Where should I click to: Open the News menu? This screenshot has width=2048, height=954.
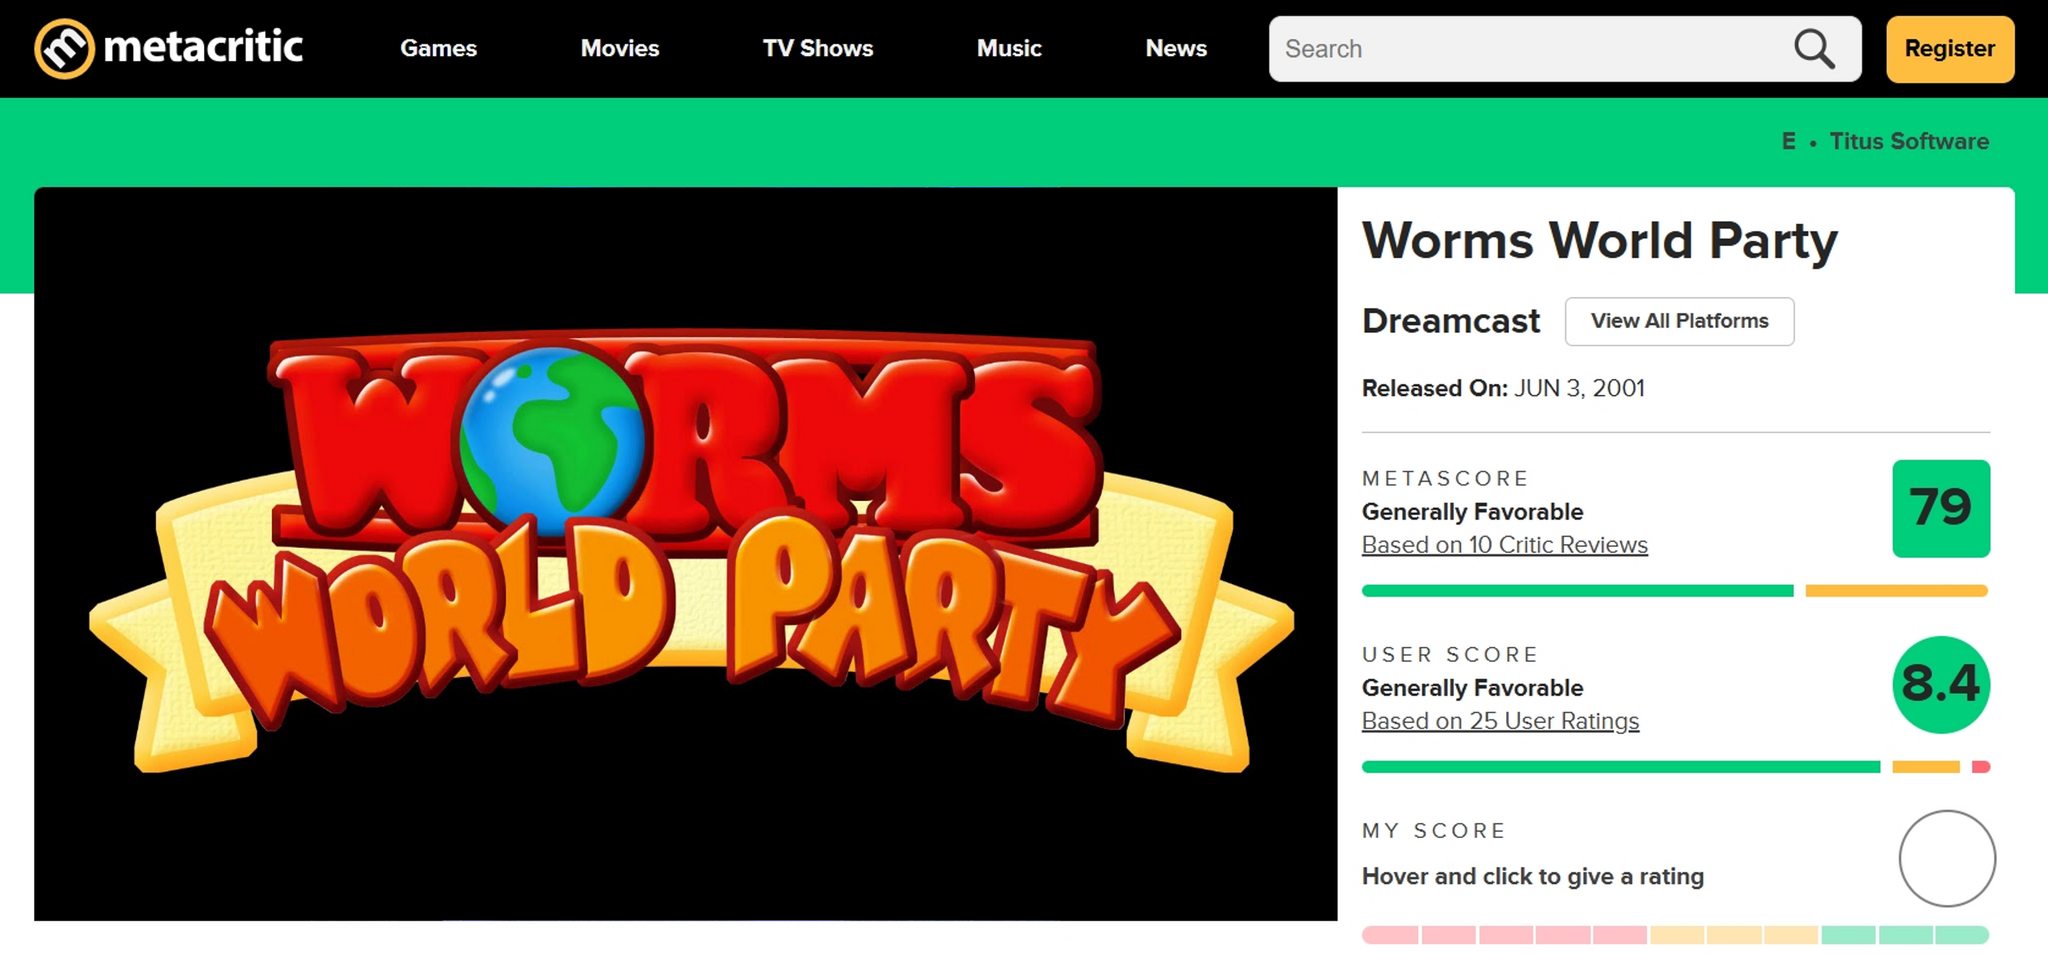point(1176,48)
